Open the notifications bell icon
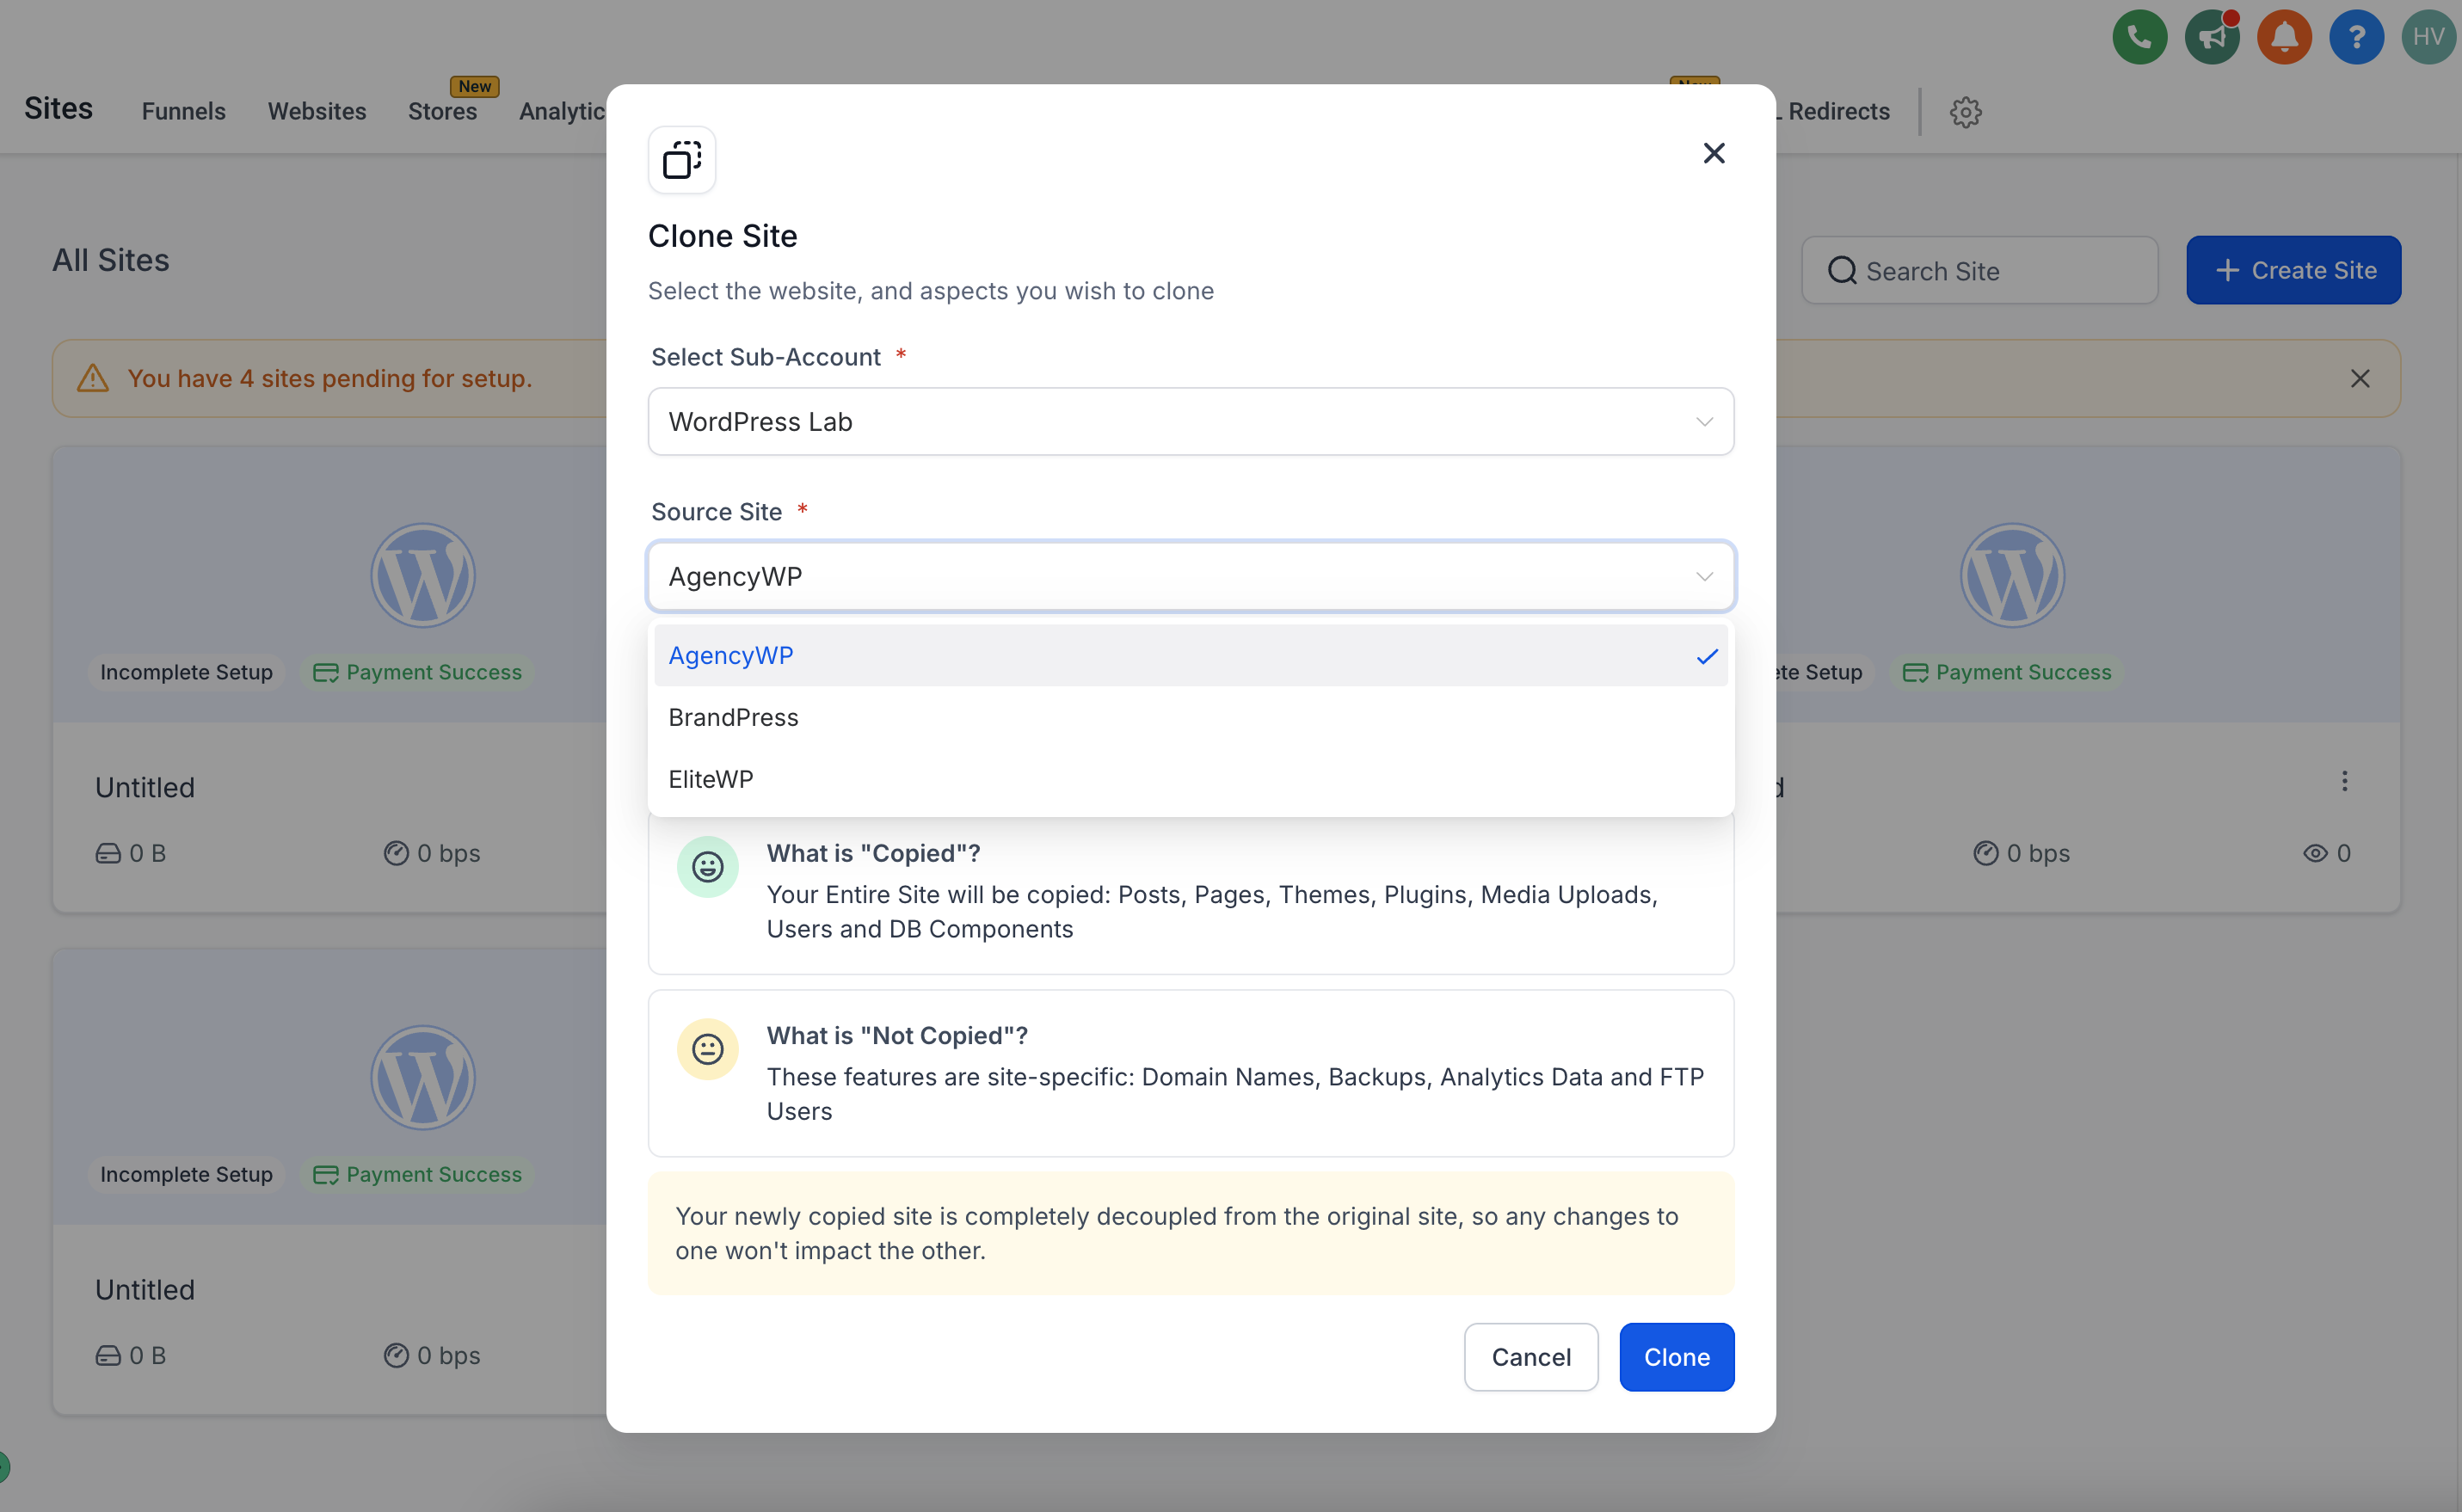Image resolution: width=2462 pixels, height=1512 pixels. click(2284, 38)
